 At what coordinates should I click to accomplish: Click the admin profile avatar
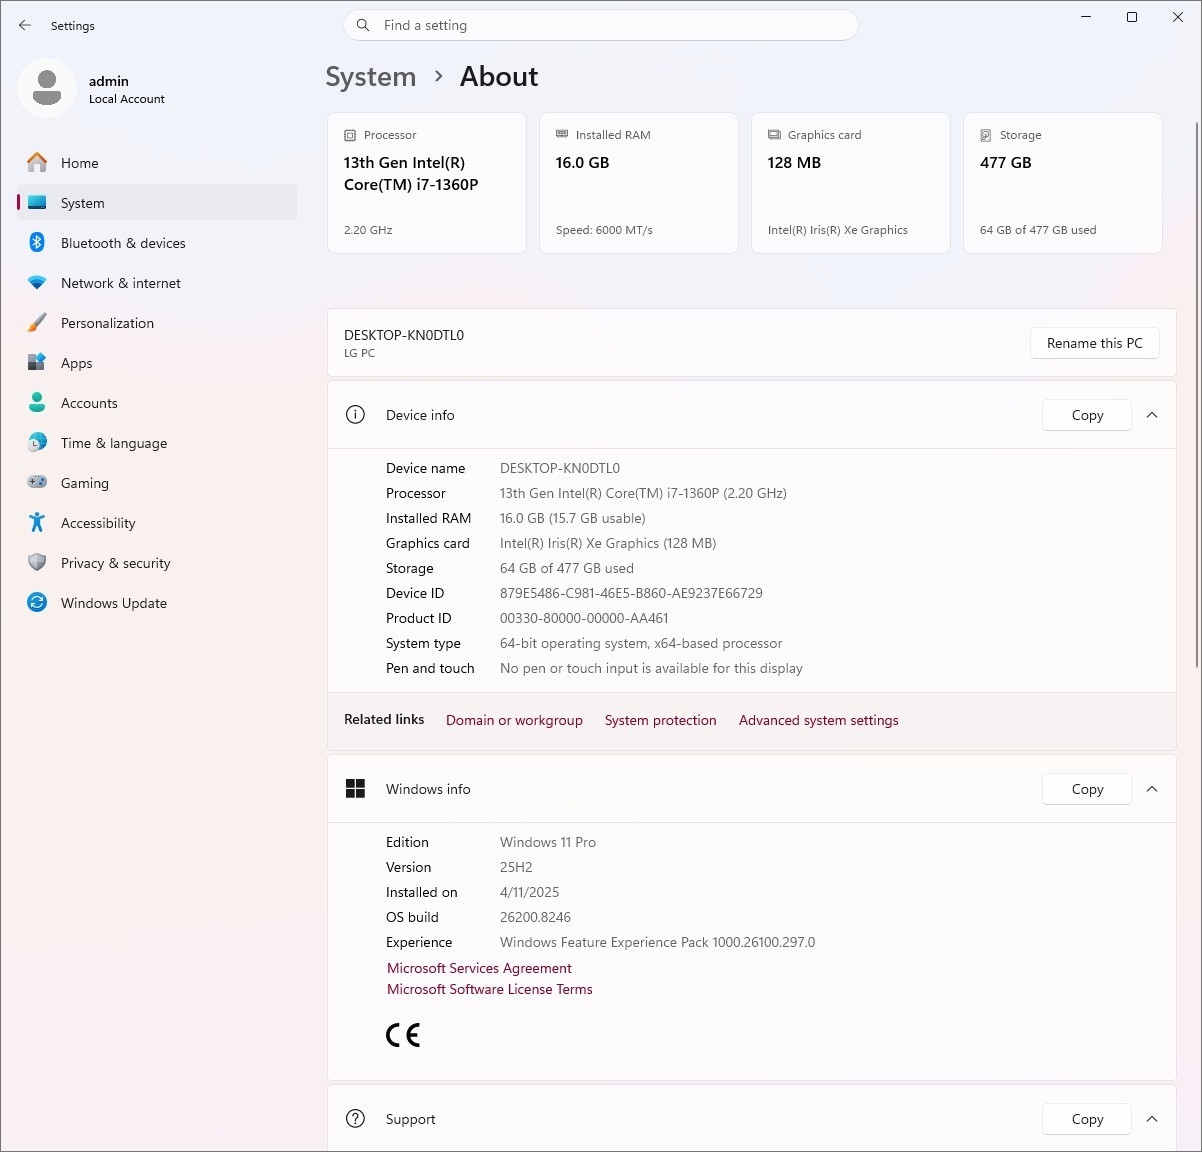(47, 88)
